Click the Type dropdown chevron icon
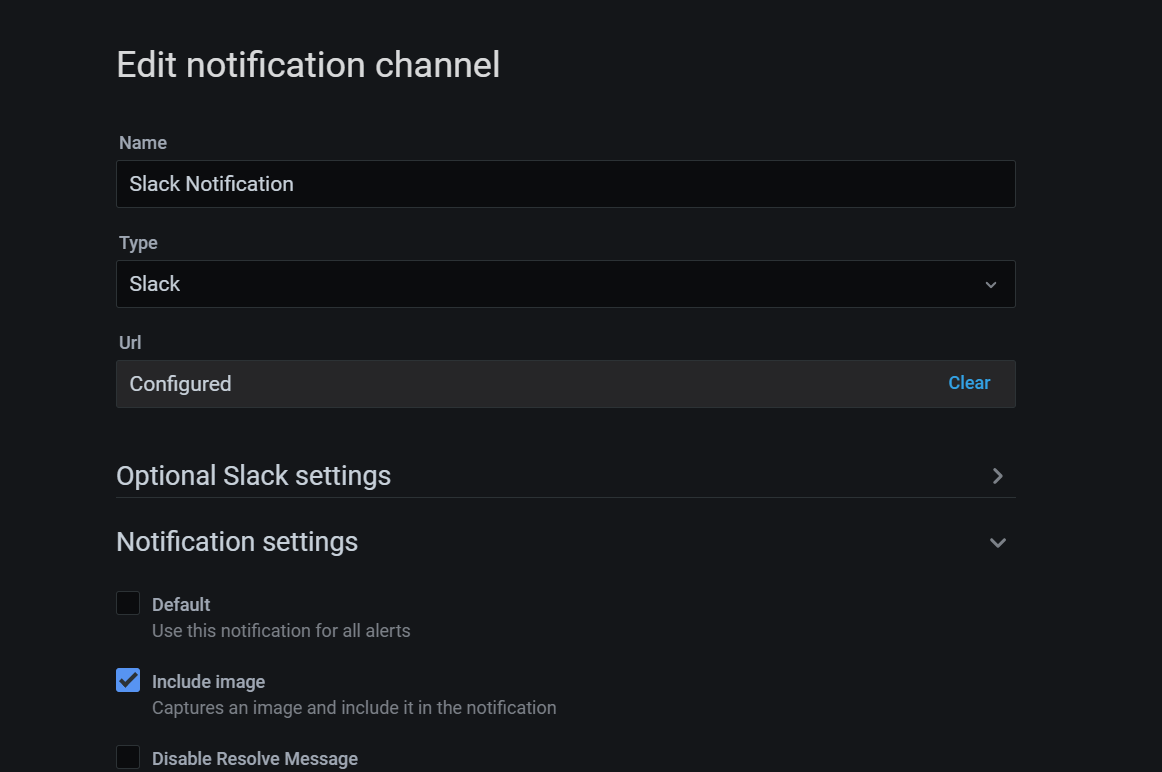This screenshot has height=772, width=1162. click(991, 284)
